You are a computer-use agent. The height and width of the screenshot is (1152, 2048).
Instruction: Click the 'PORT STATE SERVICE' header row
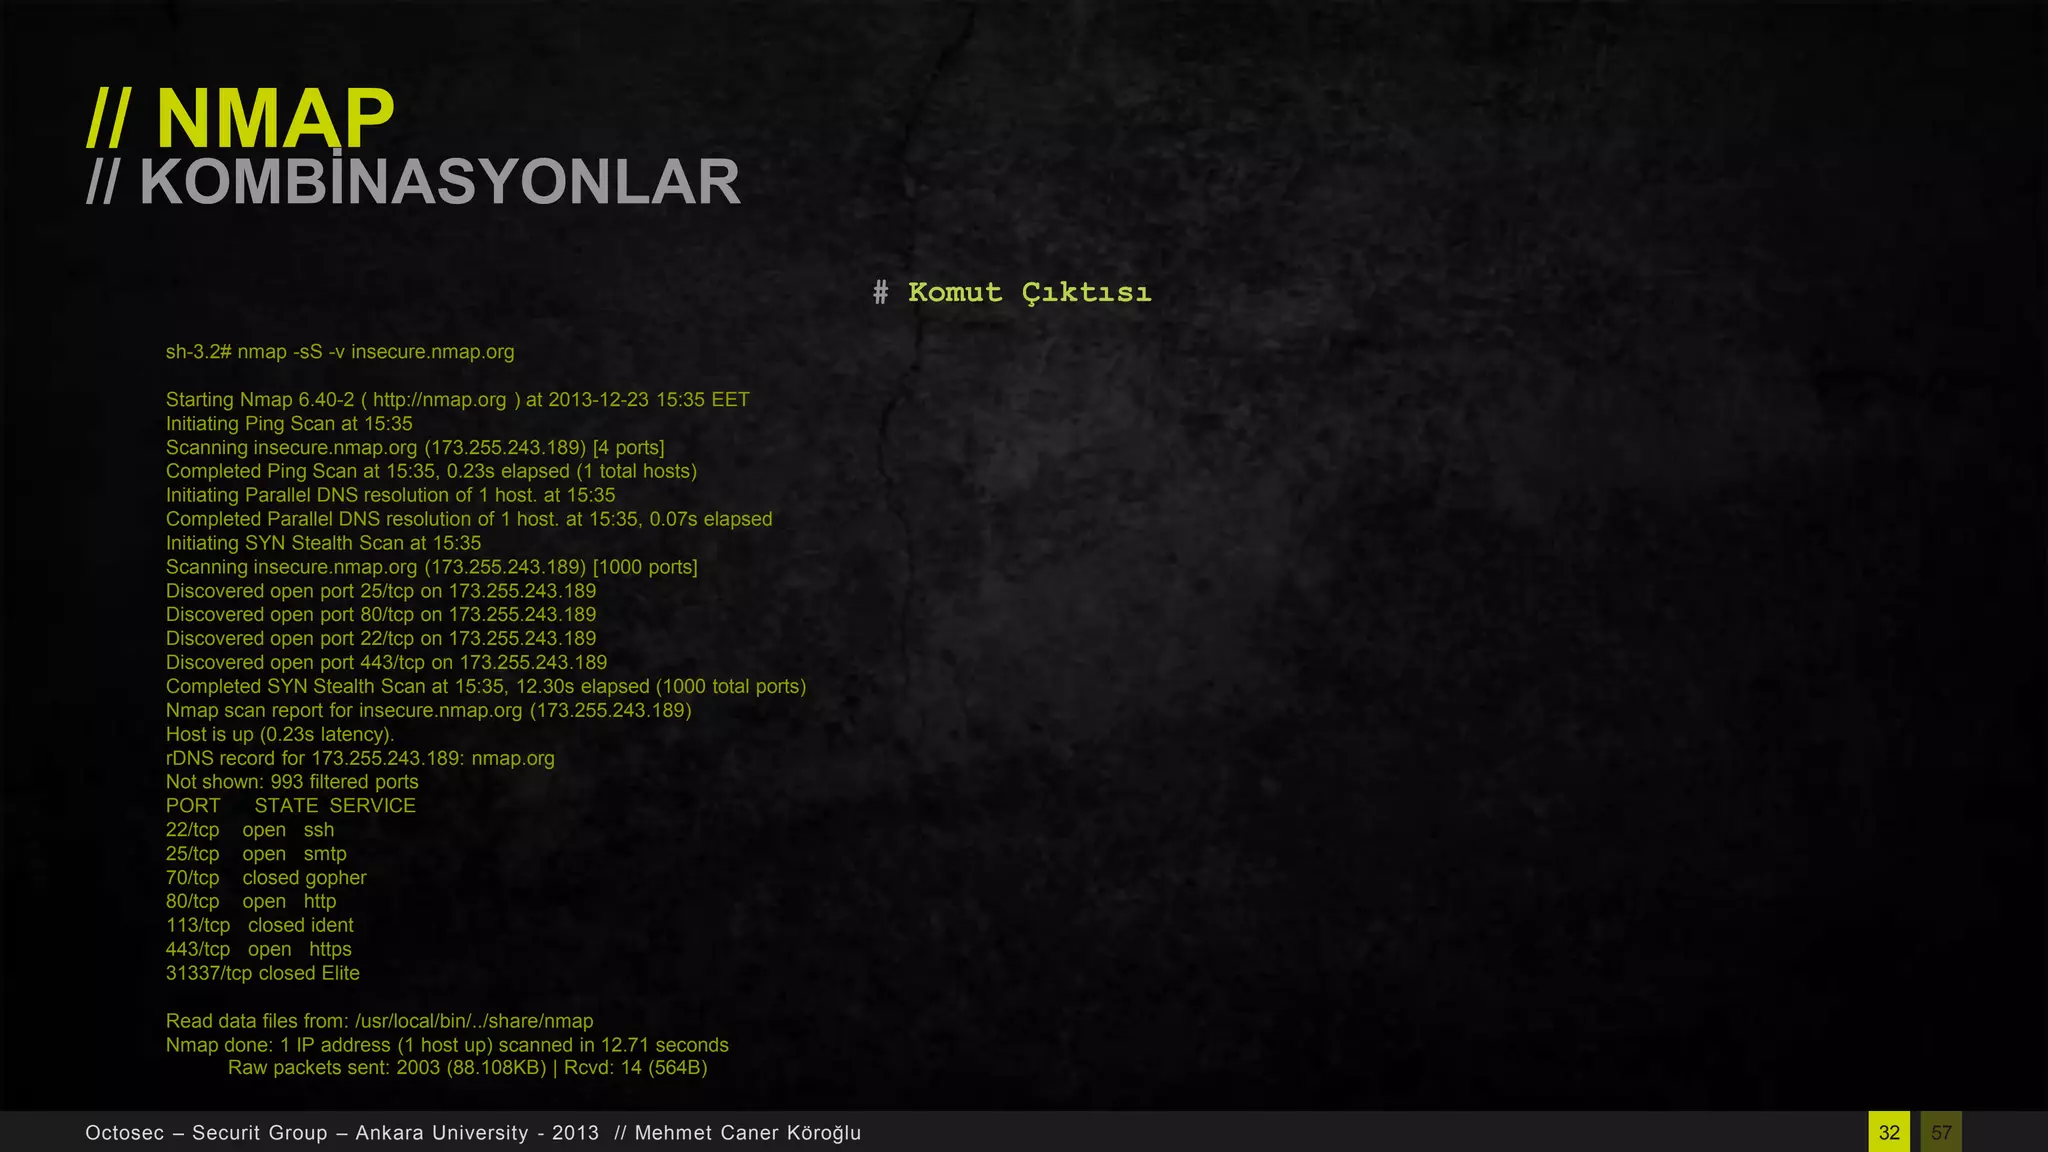pyautogui.click(x=291, y=806)
